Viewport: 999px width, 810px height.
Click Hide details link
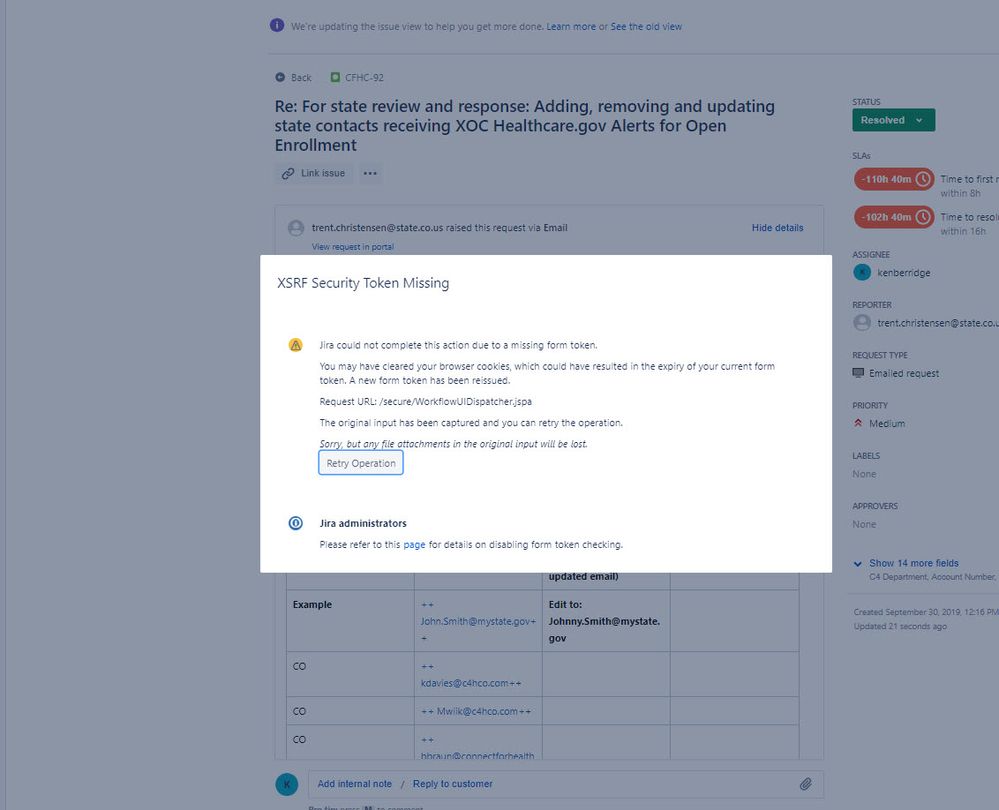(x=777, y=228)
